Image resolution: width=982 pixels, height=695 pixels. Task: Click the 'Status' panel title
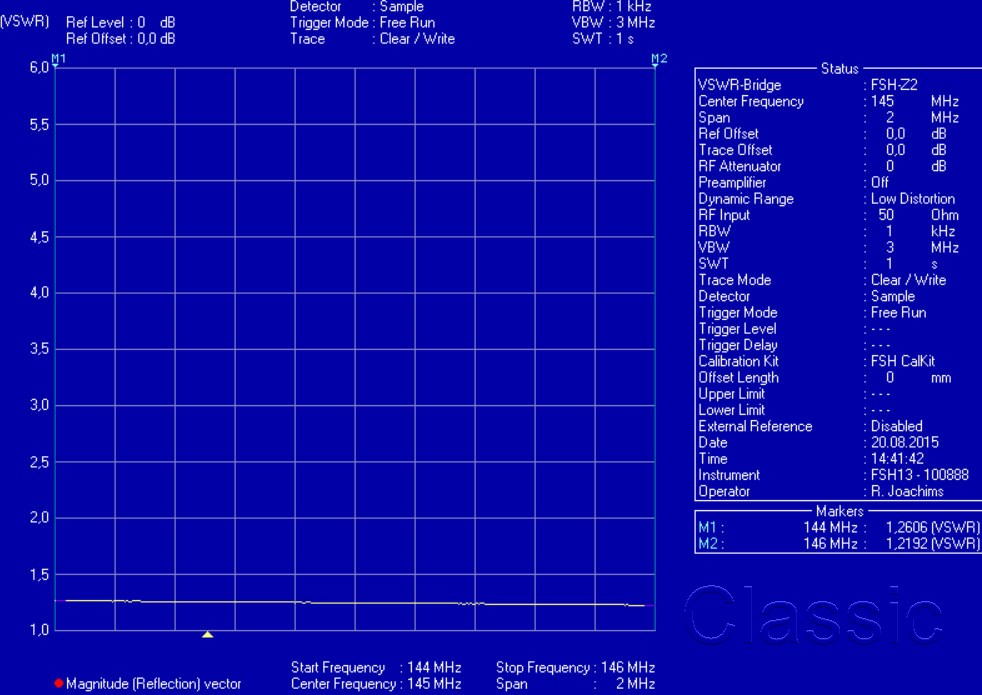839,69
